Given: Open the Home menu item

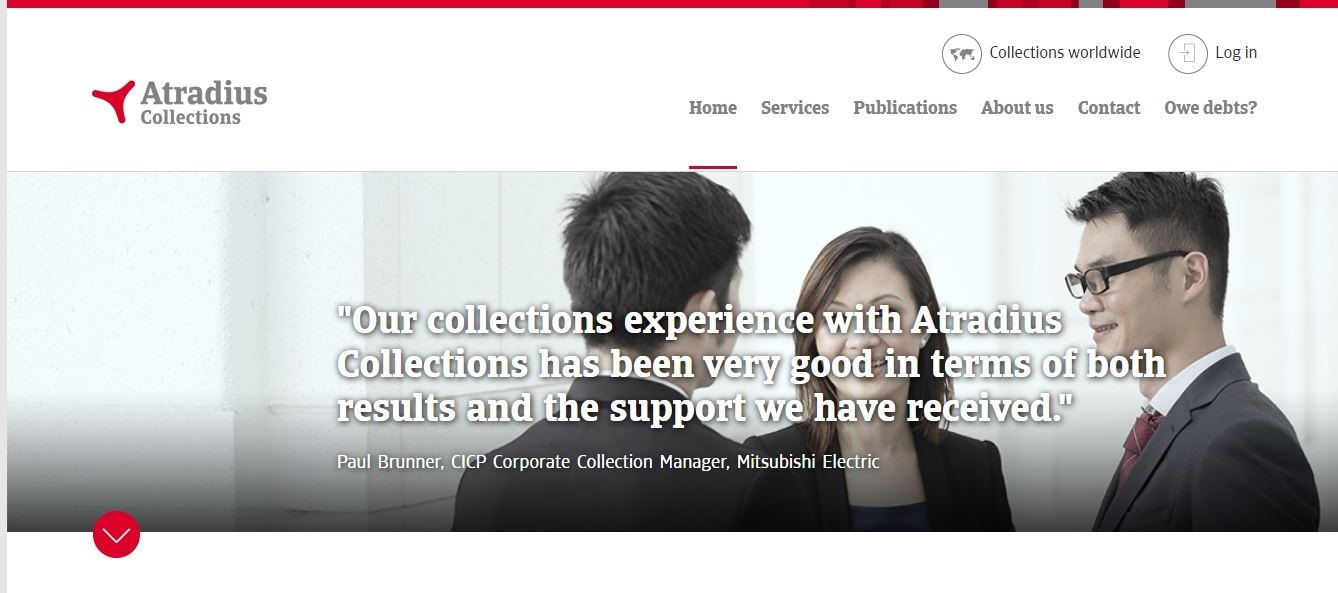Looking at the screenshot, I should (713, 108).
